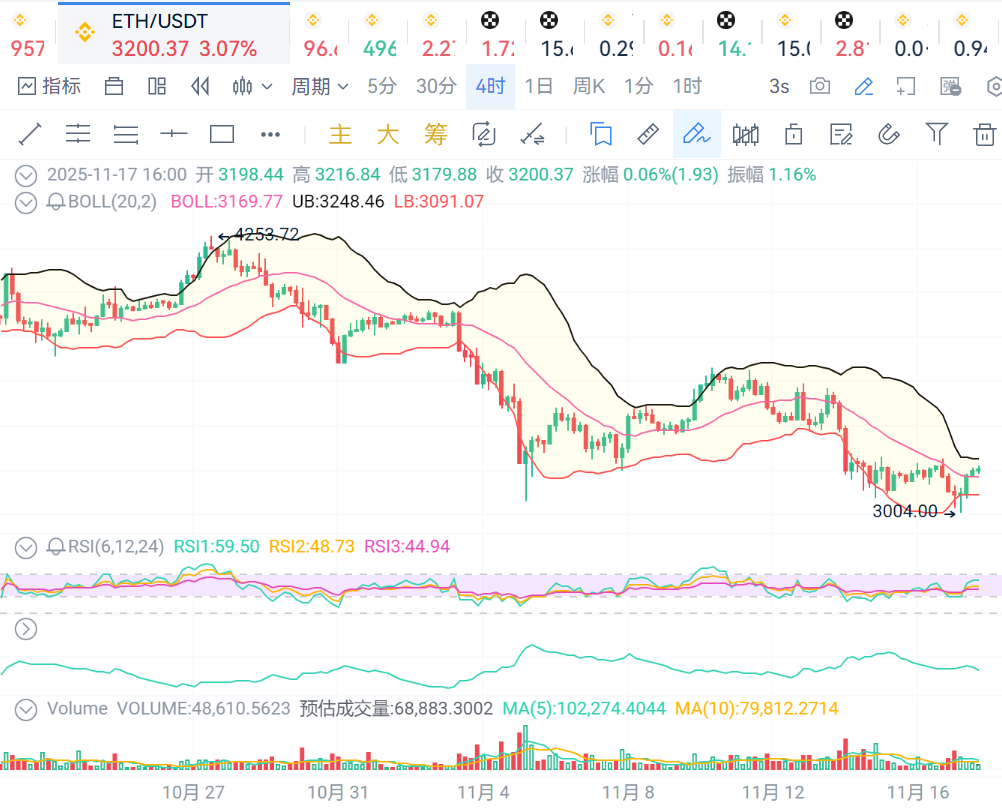Select the rectangle drawing tool
Screen dimensions: 1002x811
coord(222,134)
